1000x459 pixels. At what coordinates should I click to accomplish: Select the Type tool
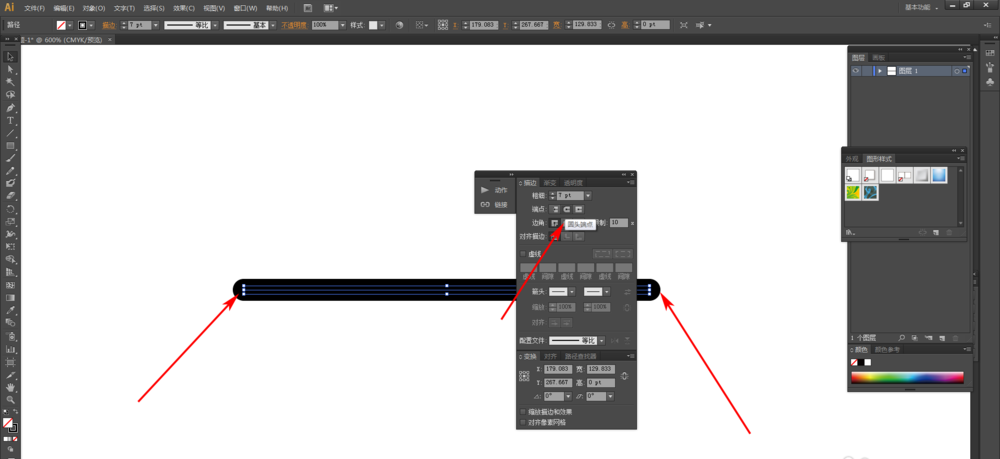click(10, 120)
